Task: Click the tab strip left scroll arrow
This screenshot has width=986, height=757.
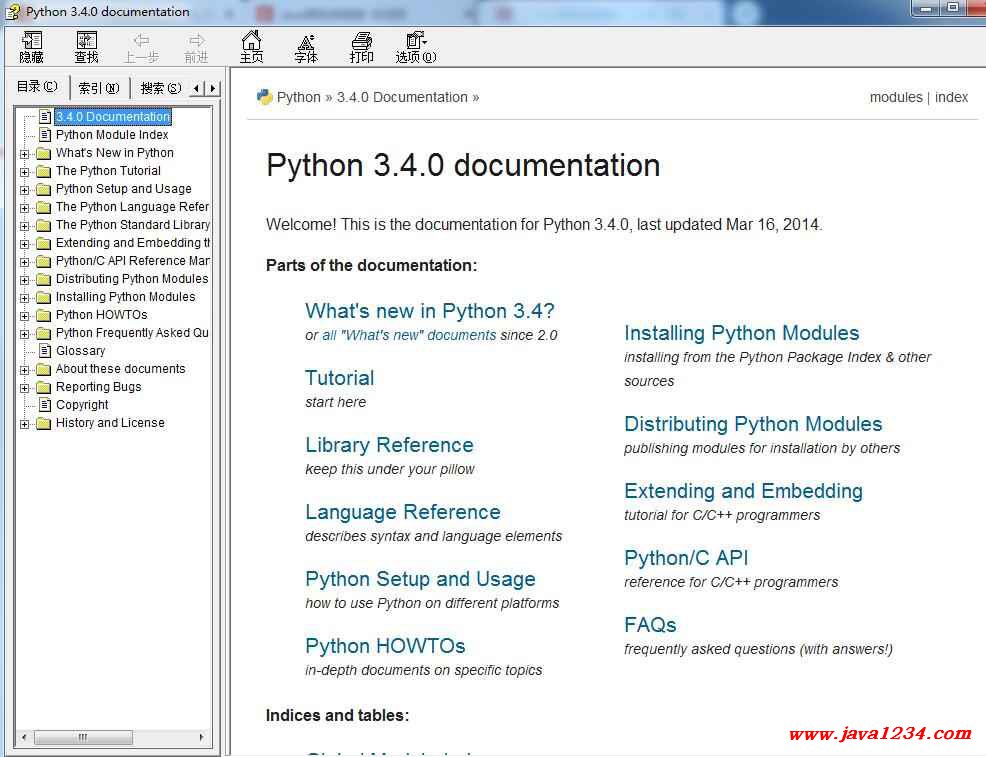Action: point(197,88)
